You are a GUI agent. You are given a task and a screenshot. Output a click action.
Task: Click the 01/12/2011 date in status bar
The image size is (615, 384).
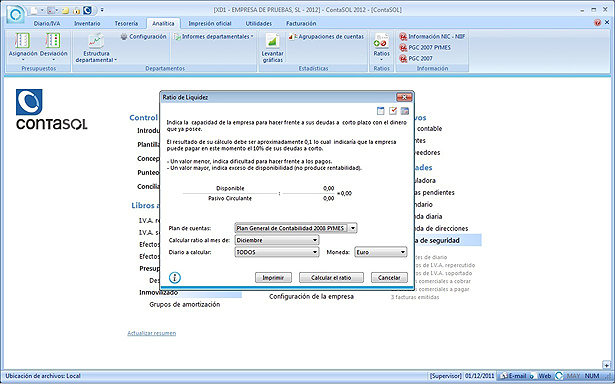click(x=480, y=376)
